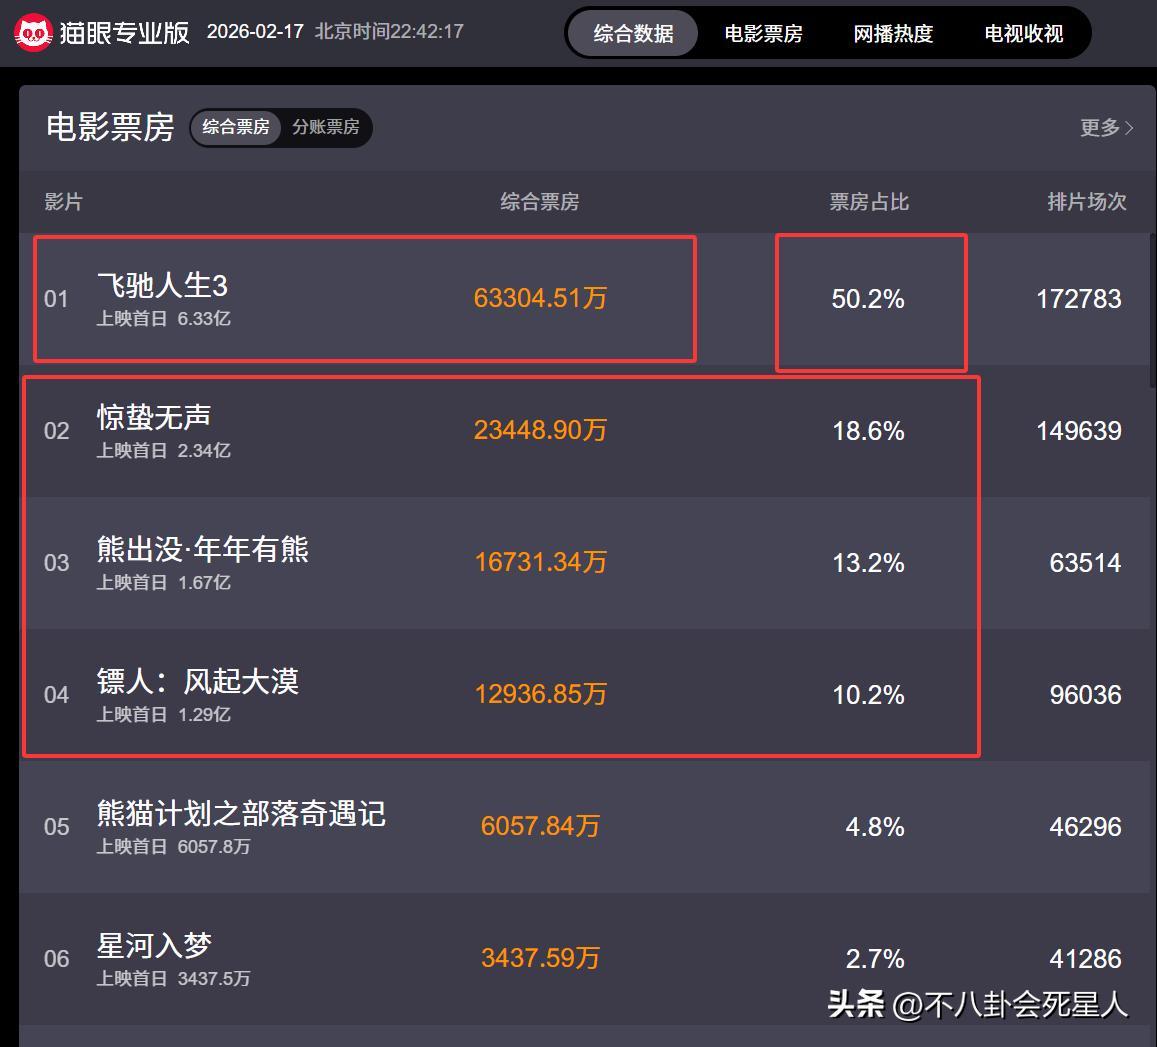
Task: Select 熊出没·年年有熊 movie title
Action: pos(203,550)
